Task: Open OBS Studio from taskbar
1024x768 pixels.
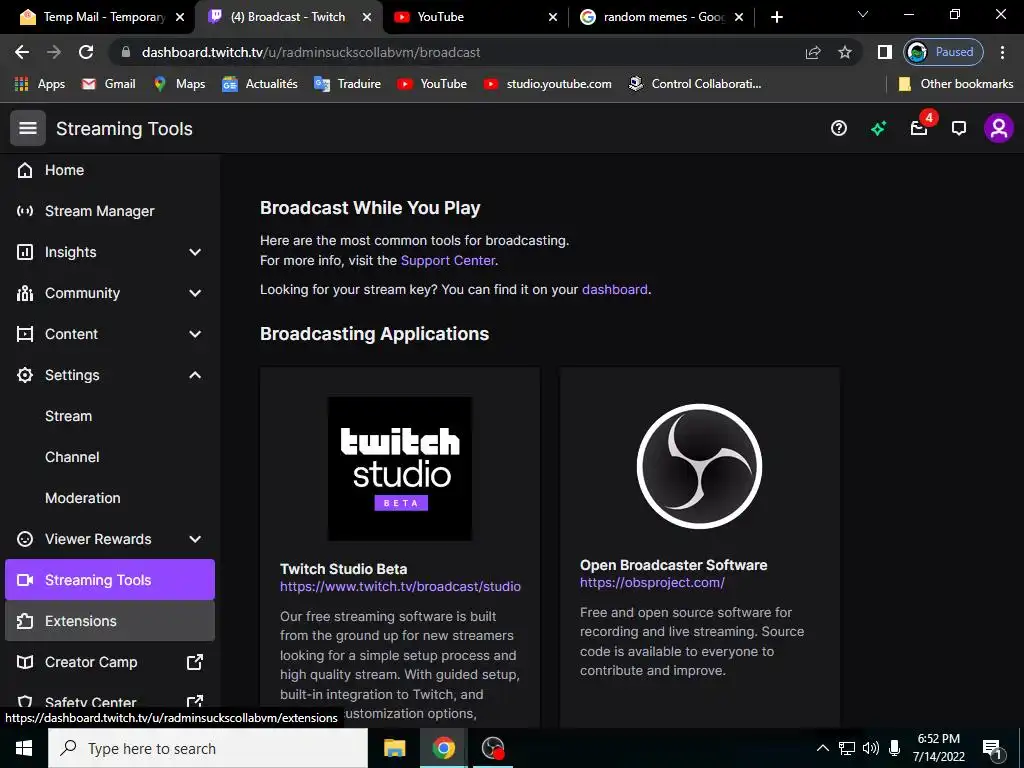Action: pos(493,748)
